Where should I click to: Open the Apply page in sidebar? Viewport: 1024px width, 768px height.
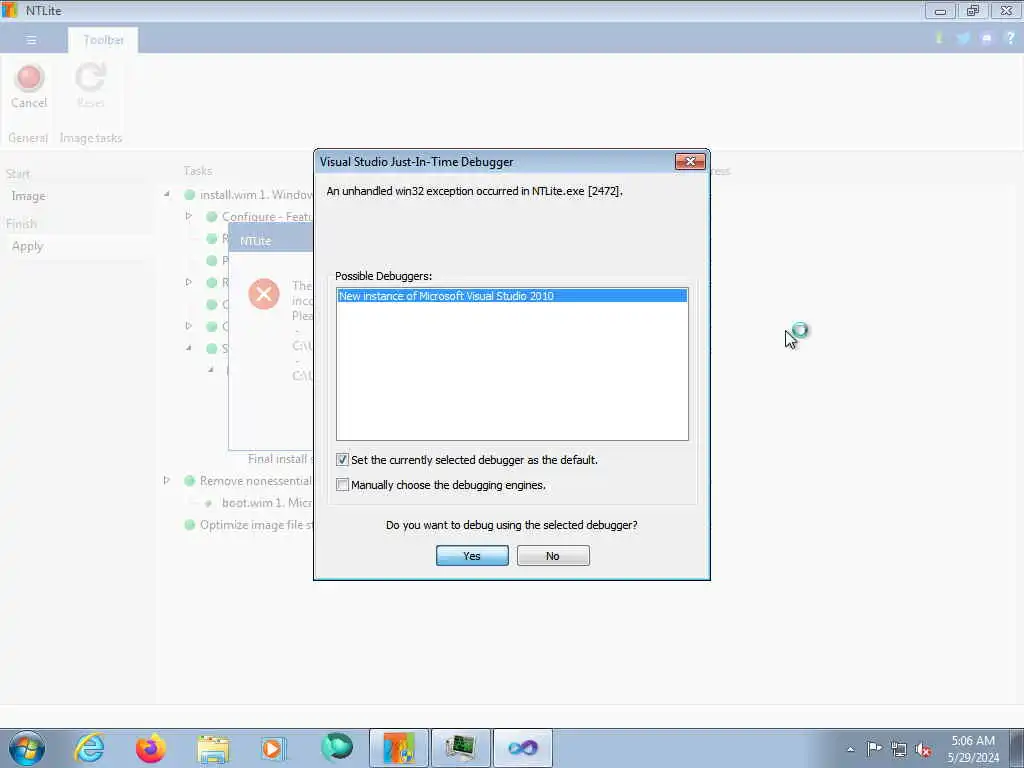pyautogui.click(x=27, y=246)
